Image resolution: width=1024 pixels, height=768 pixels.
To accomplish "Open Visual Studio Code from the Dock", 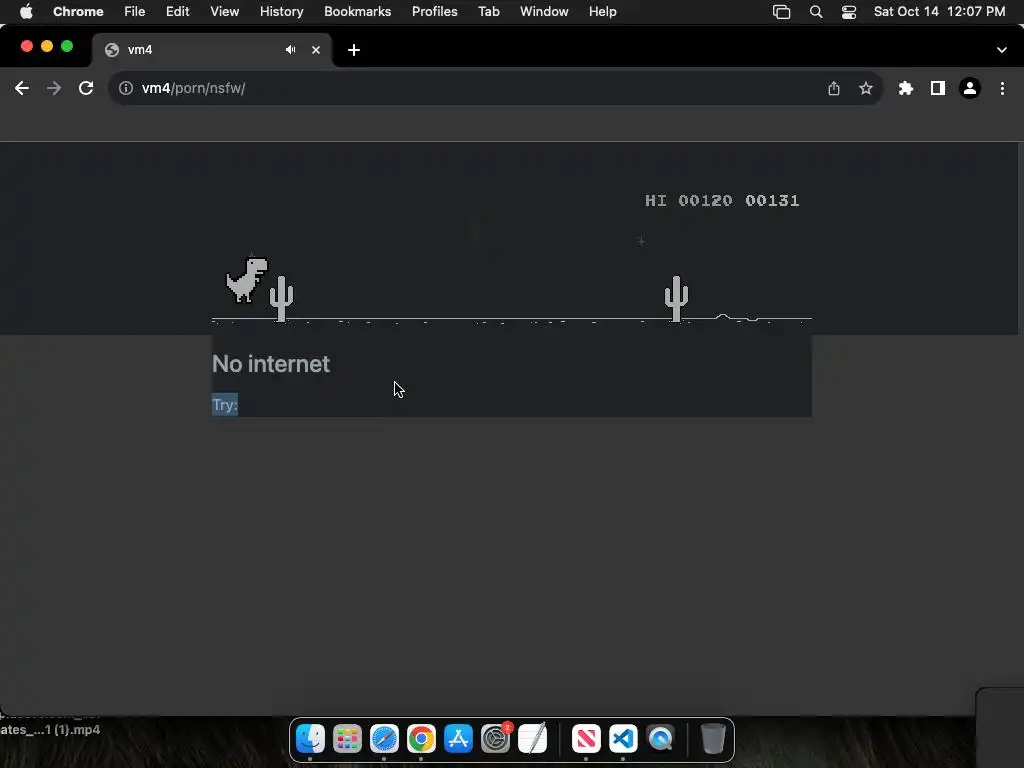I will [x=623, y=739].
